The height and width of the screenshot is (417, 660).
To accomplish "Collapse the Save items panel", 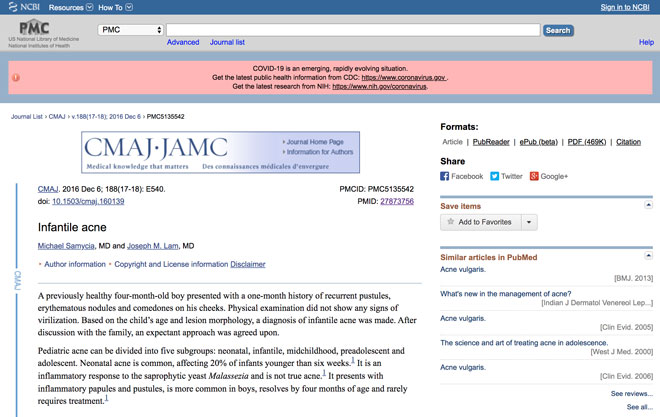I will coord(649,205).
